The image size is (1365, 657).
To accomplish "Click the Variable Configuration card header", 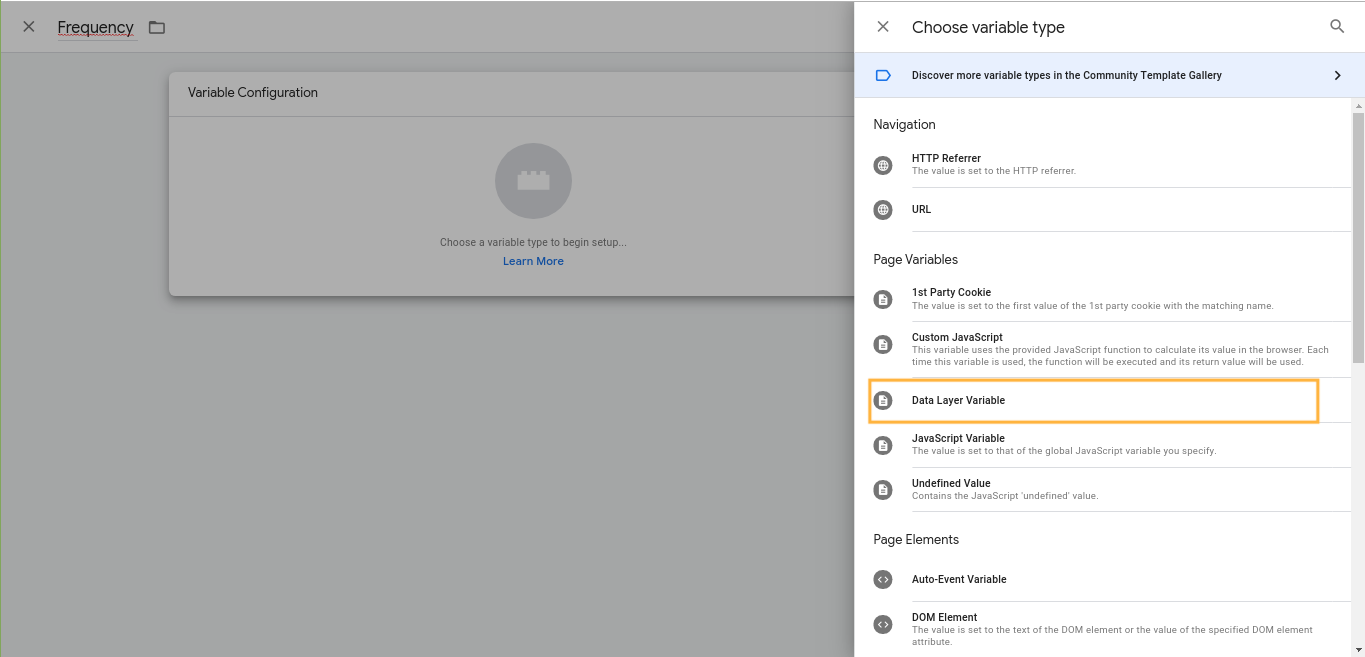I will 511,93.
